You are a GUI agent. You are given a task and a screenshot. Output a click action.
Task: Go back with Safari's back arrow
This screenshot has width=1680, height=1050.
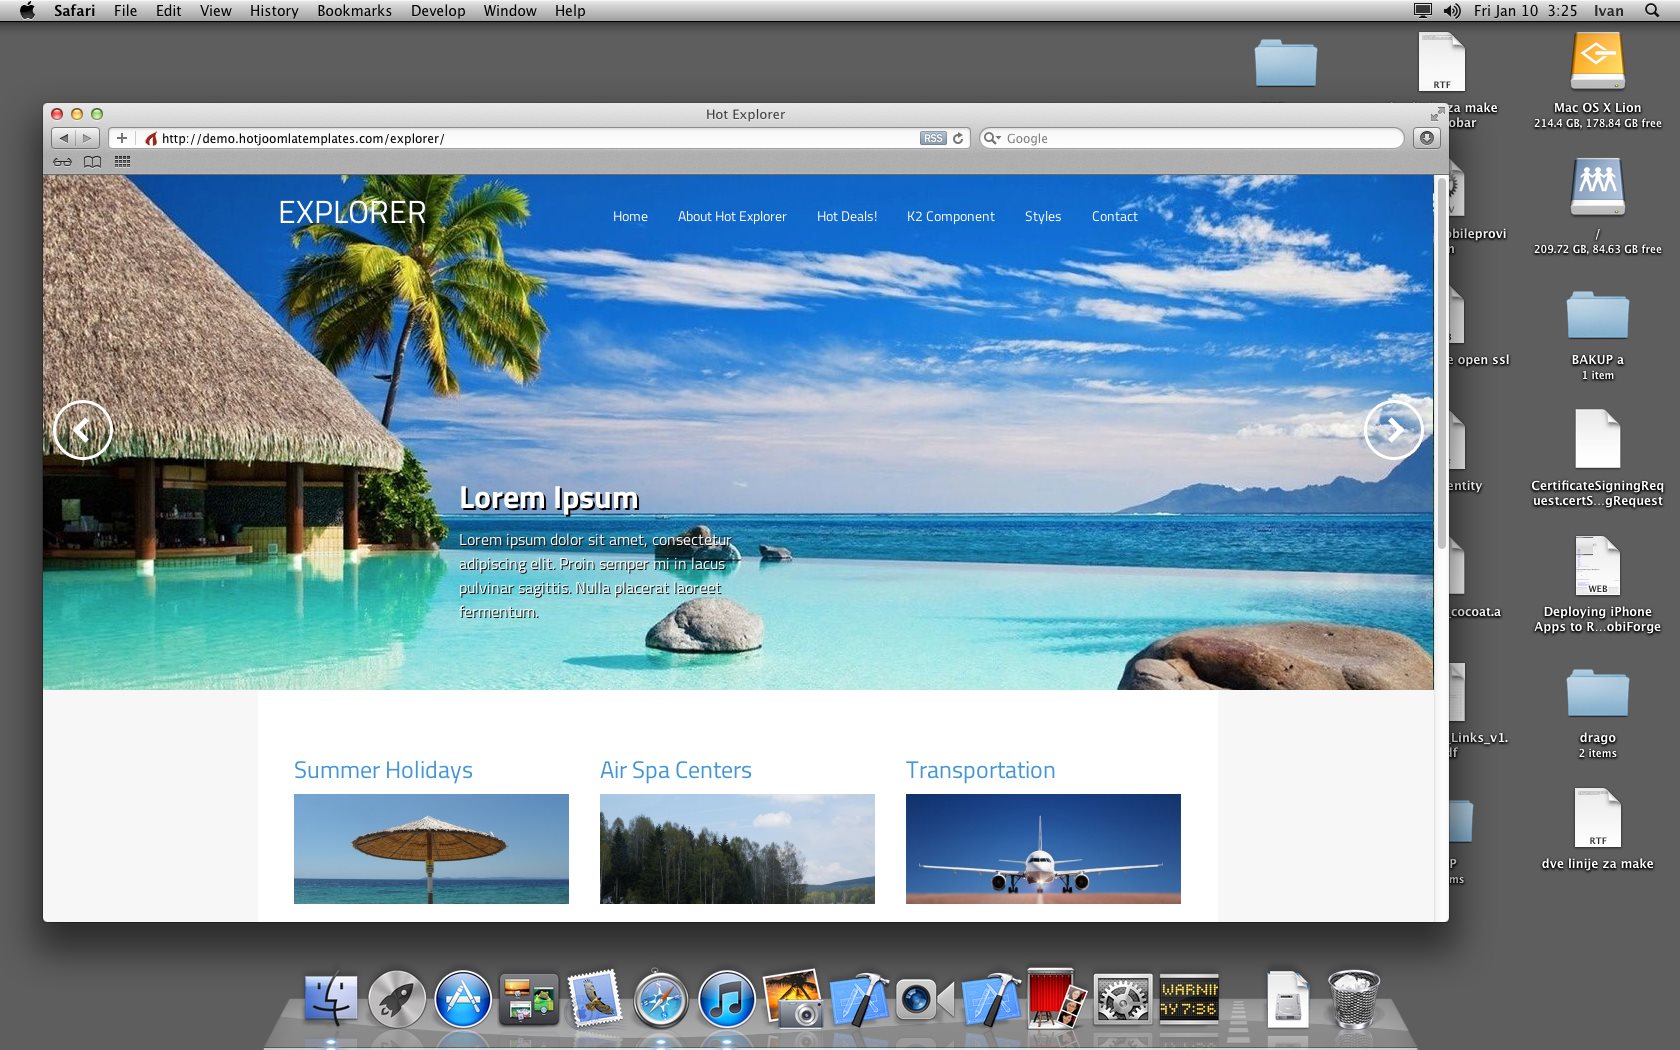click(63, 138)
